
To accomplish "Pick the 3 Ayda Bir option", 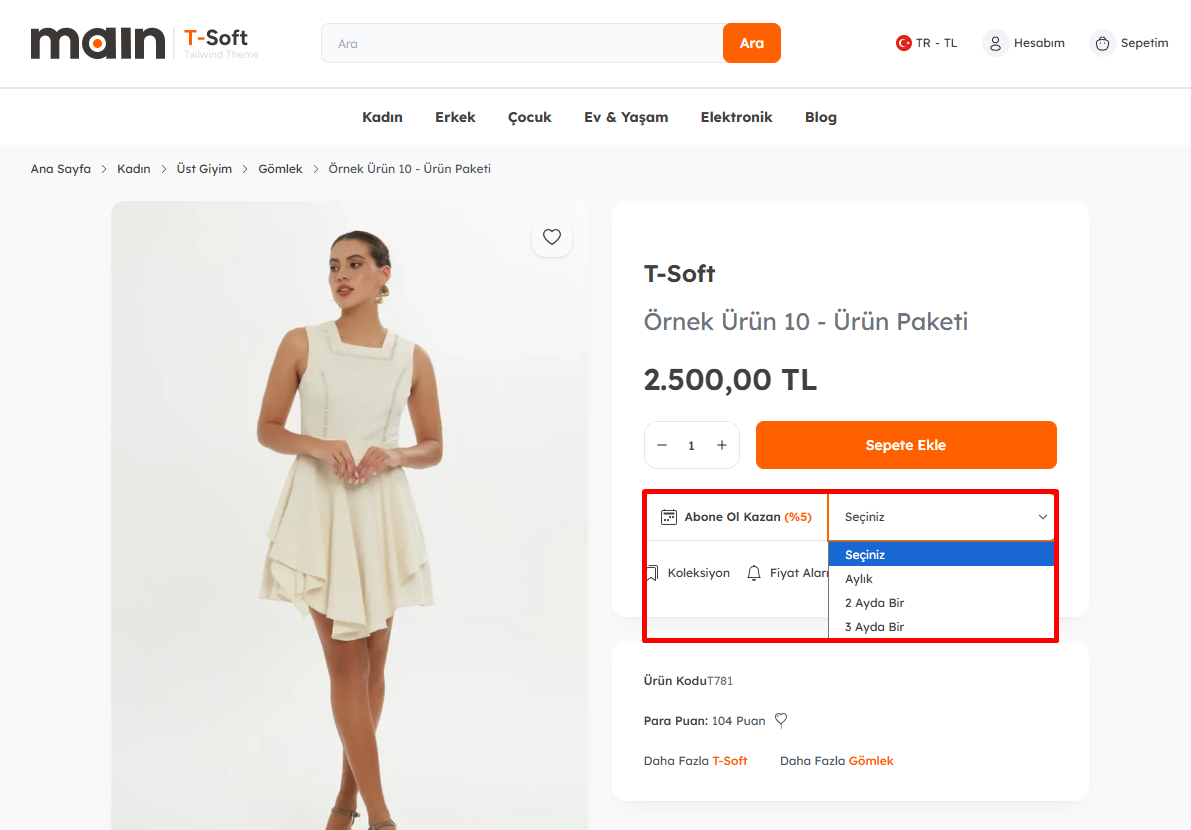I will point(874,627).
